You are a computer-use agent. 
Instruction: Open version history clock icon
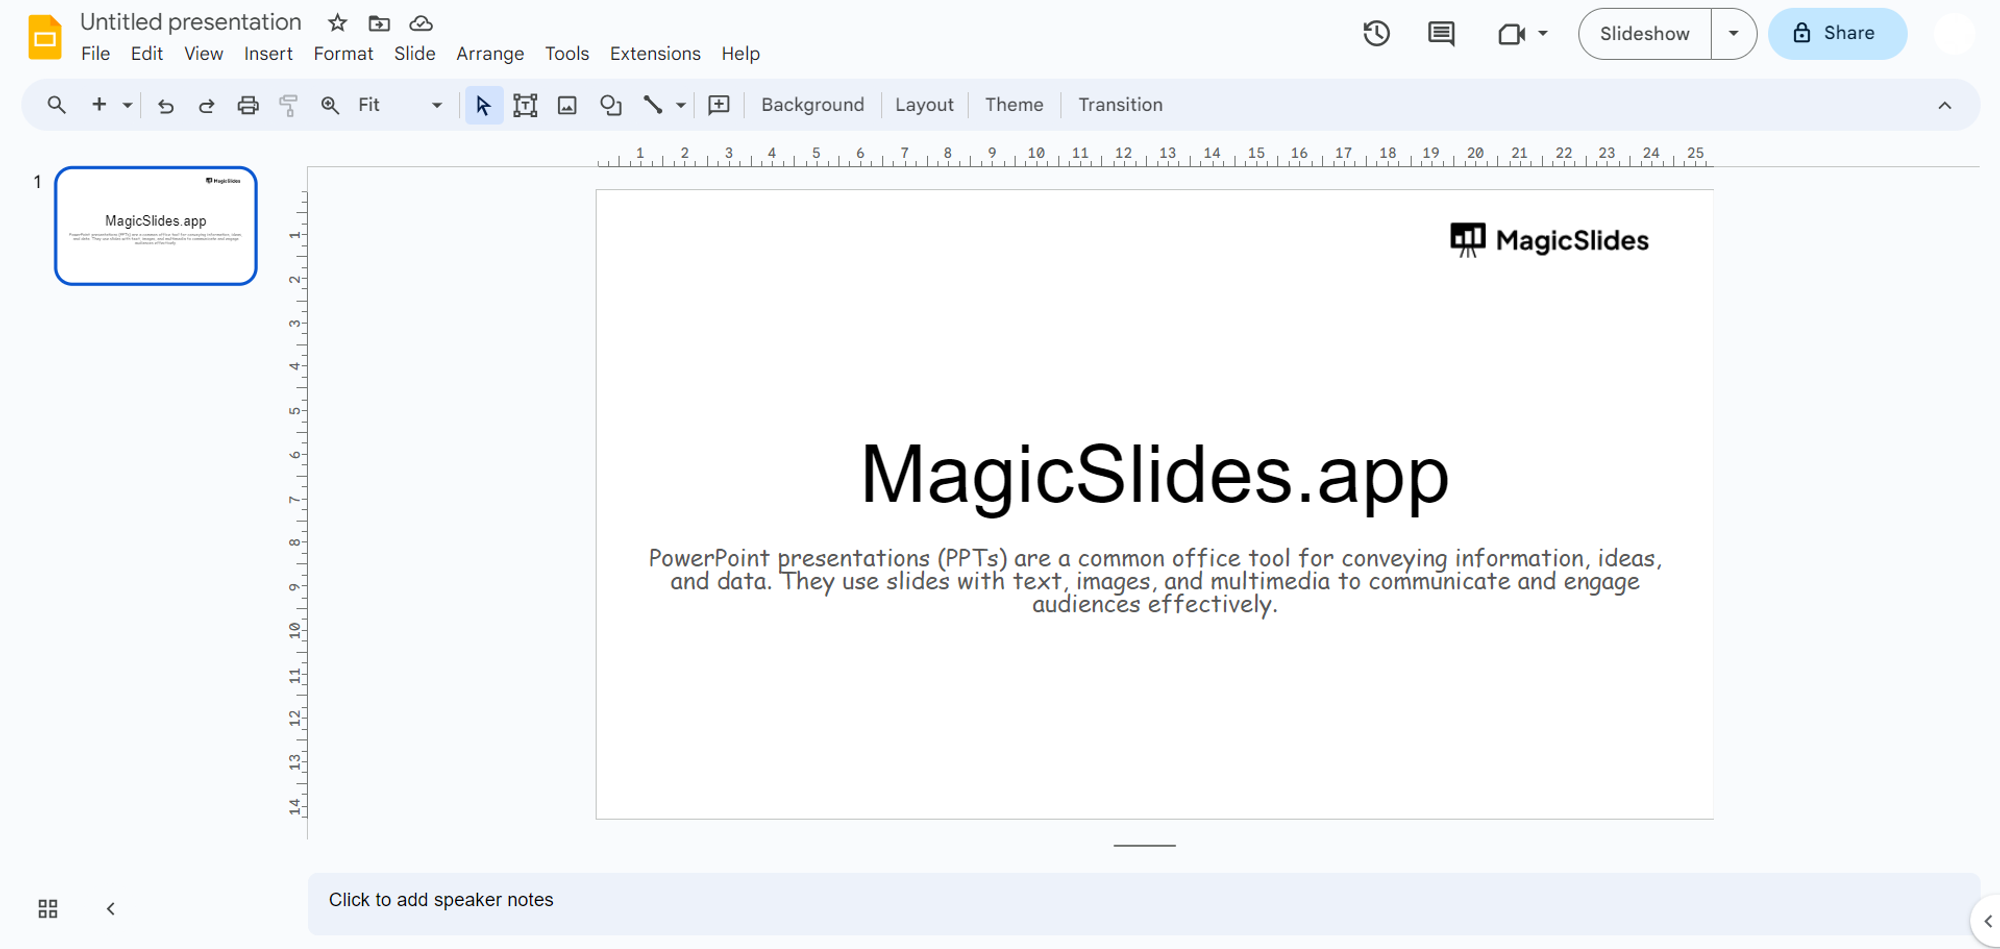(1376, 33)
